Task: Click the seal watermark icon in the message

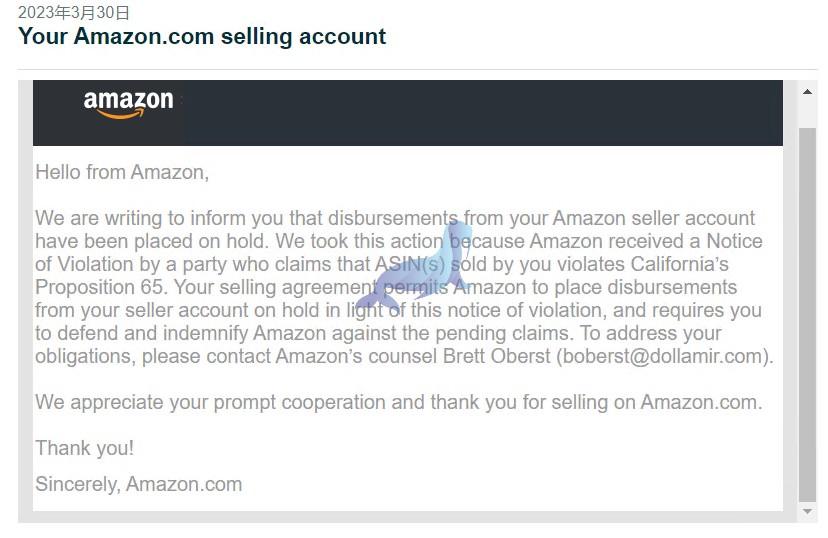Action: click(413, 268)
